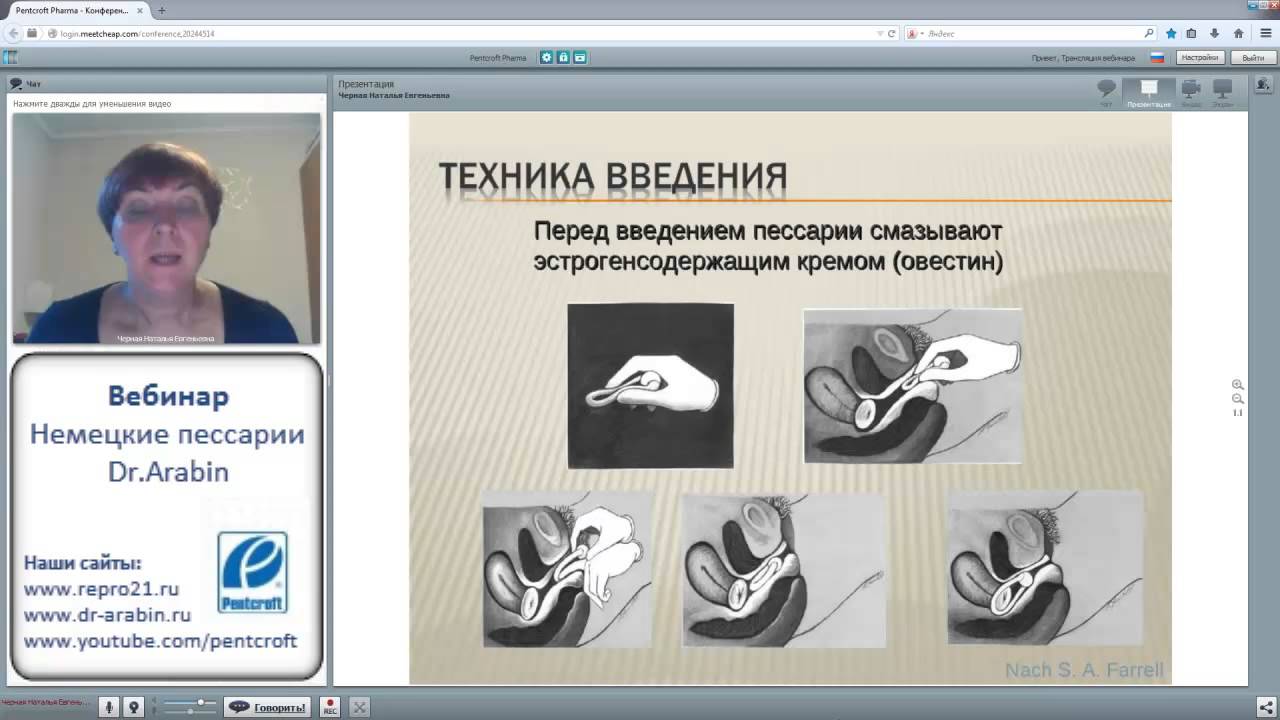This screenshot has width=1280, height=720.
Task: Start recording with the REC button
Action: pos(330,707)
